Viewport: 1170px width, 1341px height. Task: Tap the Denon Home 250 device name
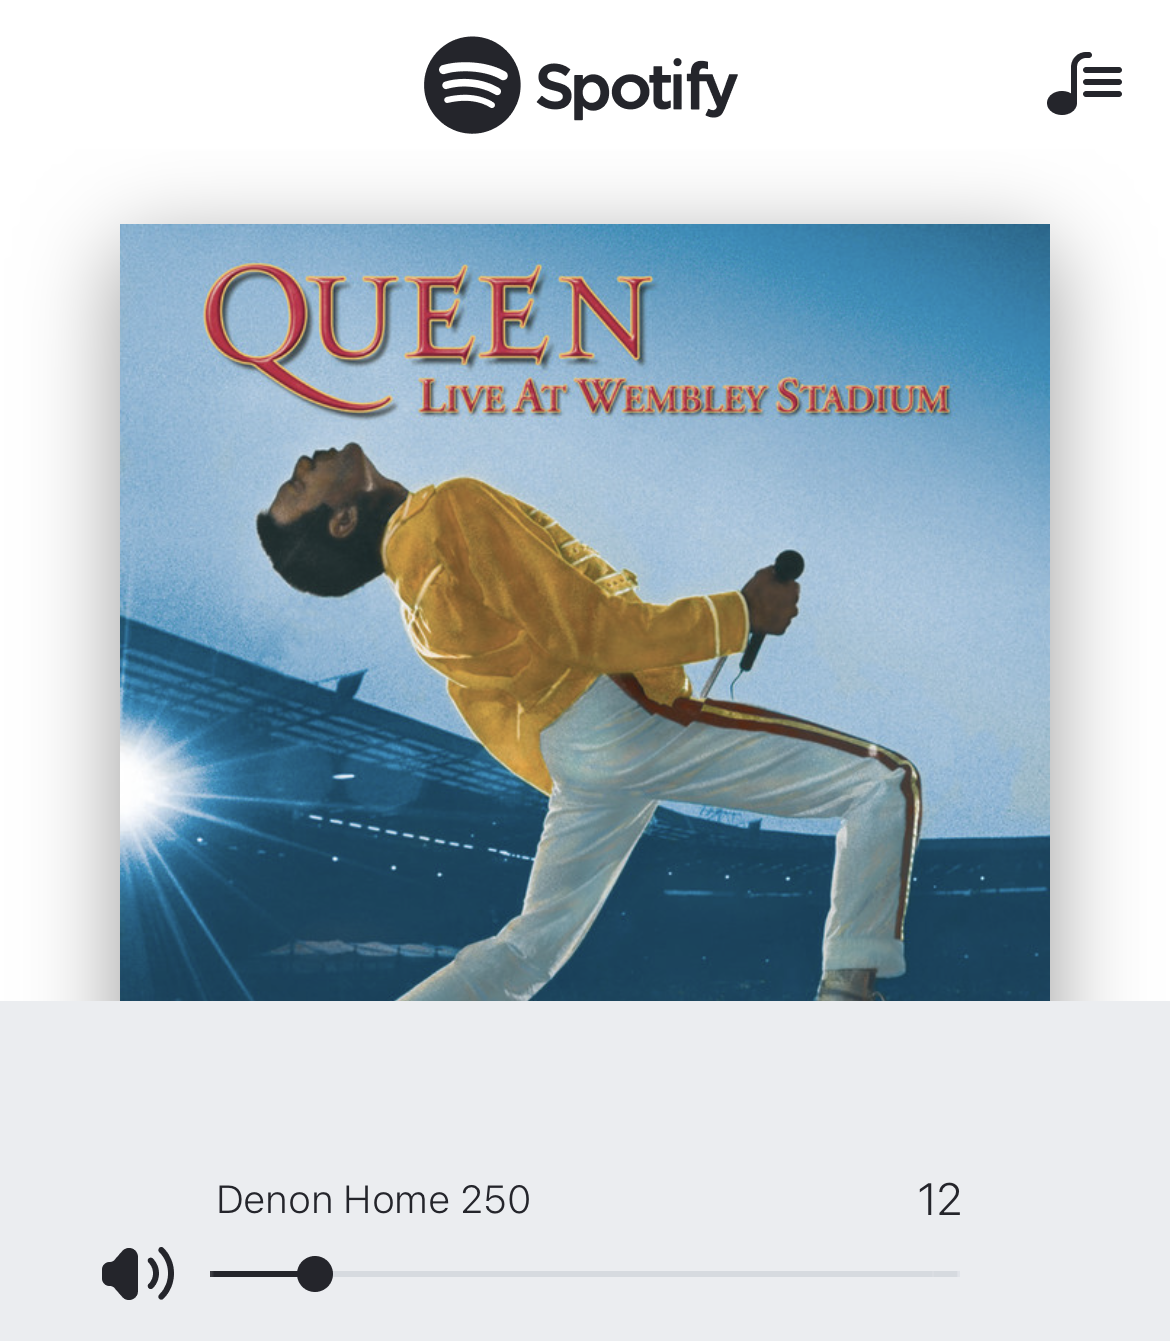pyautogui.click(x=373, y=1200)
